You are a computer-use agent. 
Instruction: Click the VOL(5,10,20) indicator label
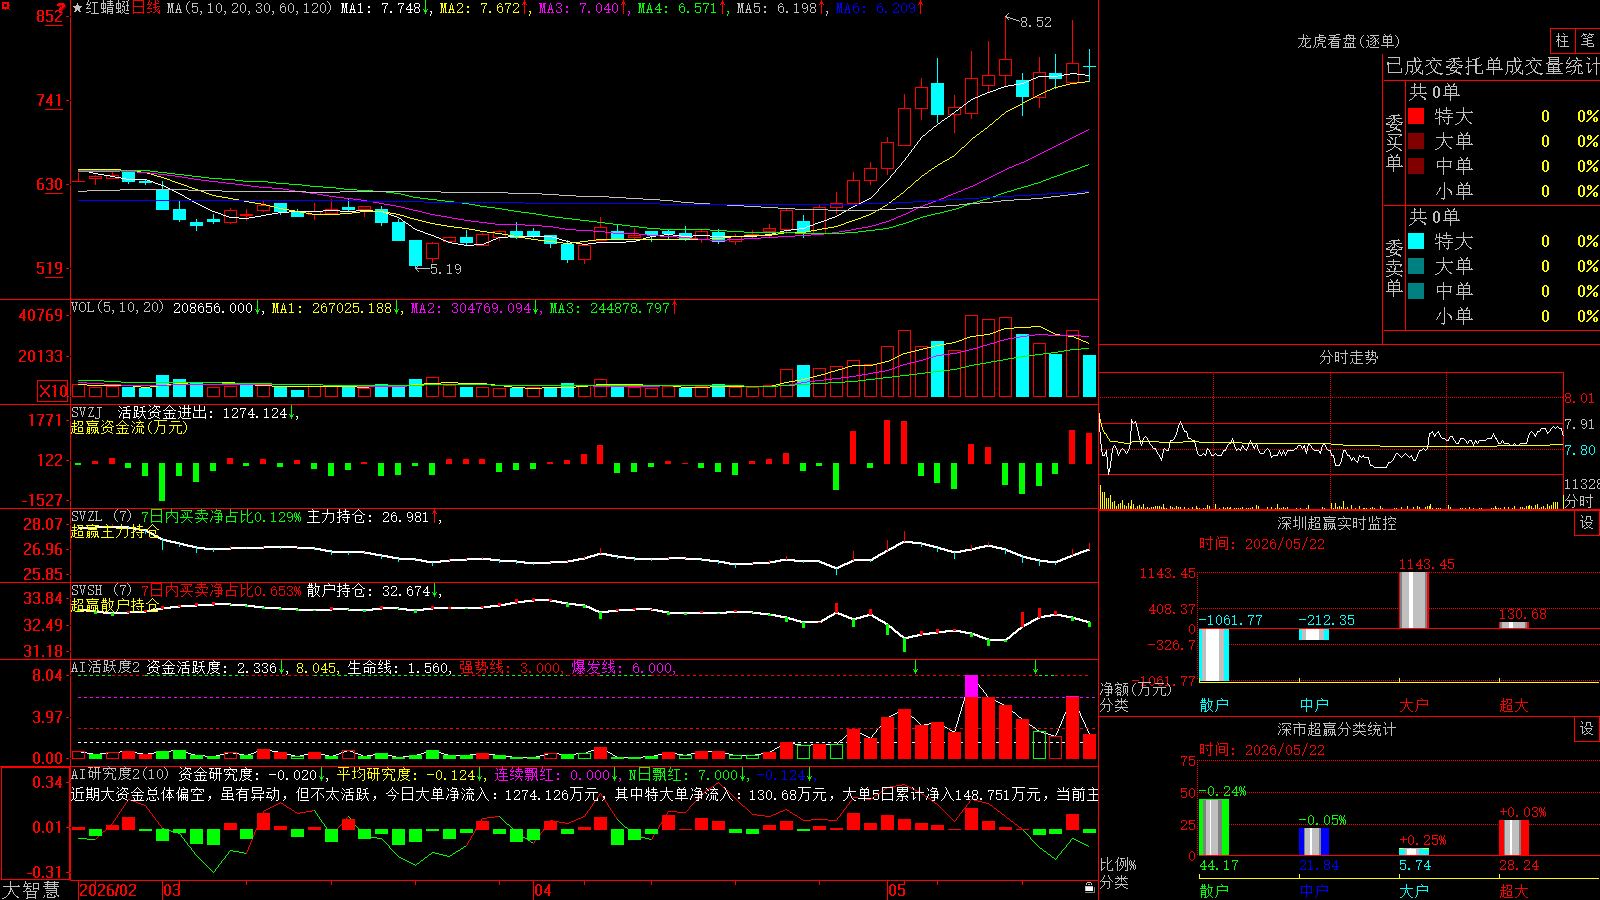[x=117, y=308]
